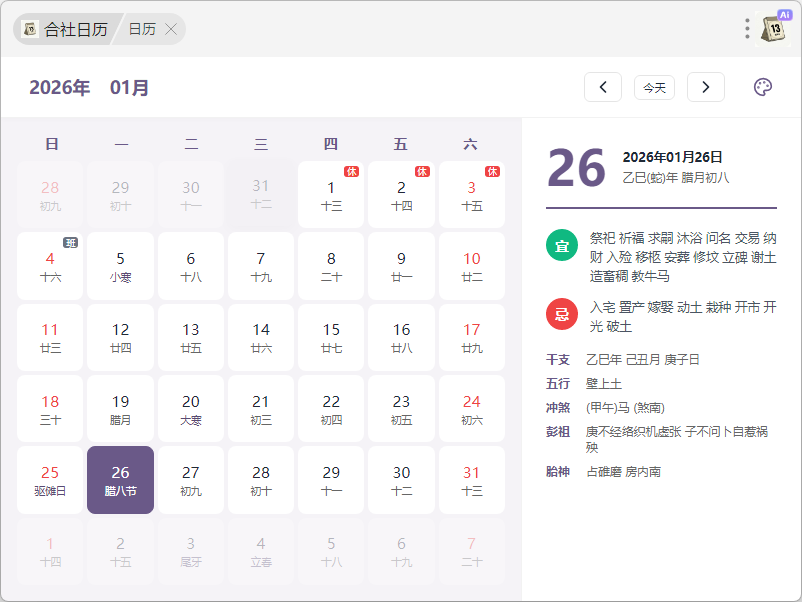802x602 pixels.
Task: Select the 日历 tab
Action: tap(142, 29)
